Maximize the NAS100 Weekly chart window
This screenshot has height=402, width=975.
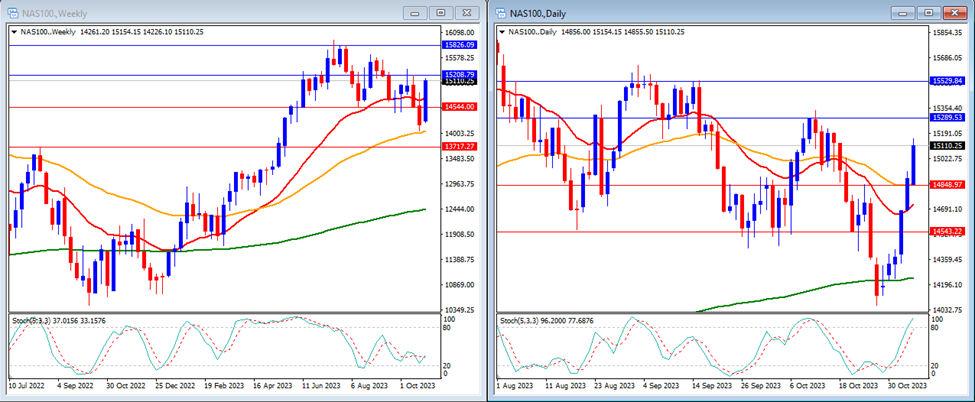click(x=439, y=12)
